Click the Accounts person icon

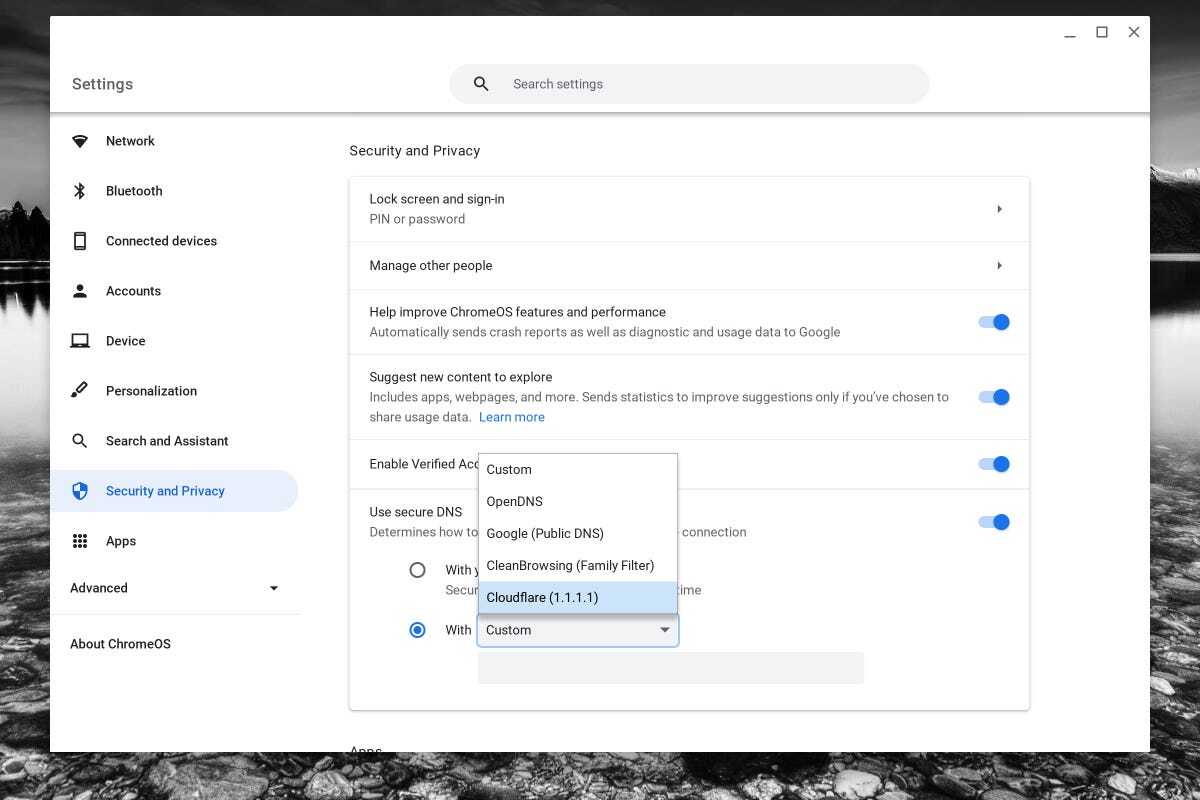[80, 291]
